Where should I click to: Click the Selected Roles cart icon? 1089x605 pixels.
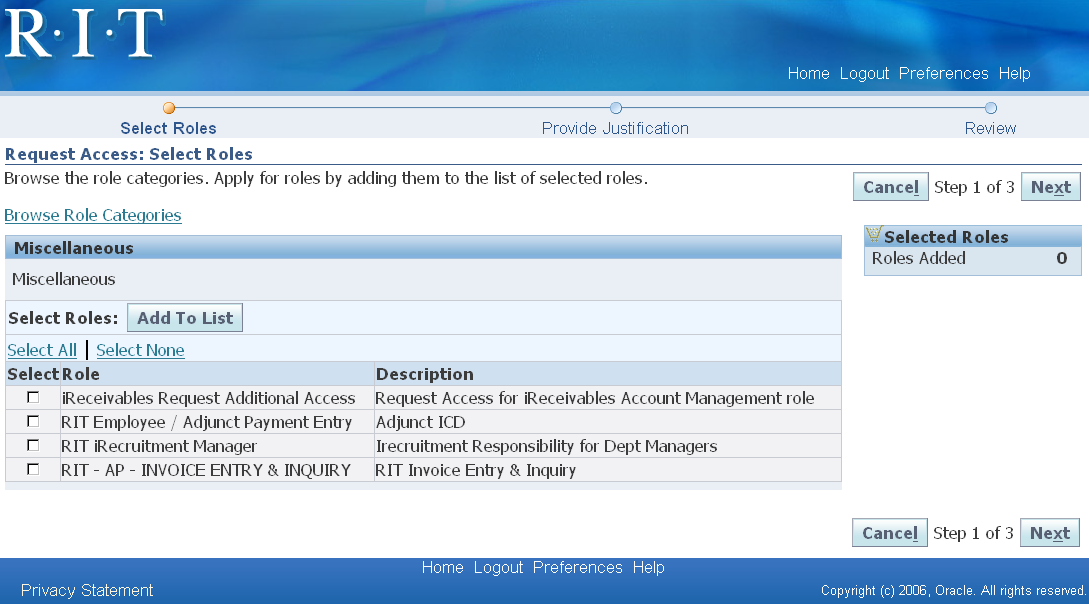pyautogui.click(x=873, y=236)
